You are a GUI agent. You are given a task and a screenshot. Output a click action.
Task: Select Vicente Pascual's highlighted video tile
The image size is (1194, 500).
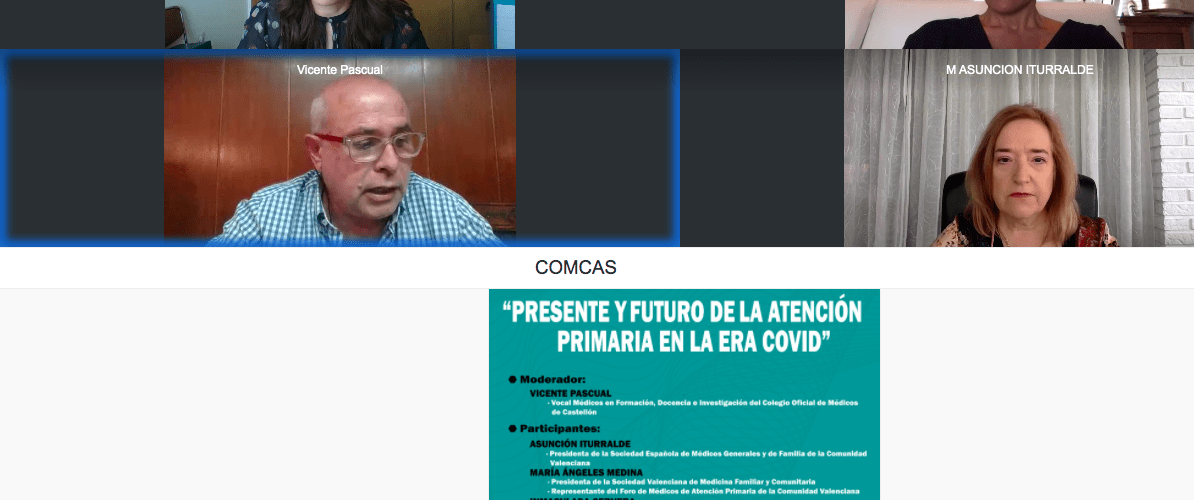point(340,148)
